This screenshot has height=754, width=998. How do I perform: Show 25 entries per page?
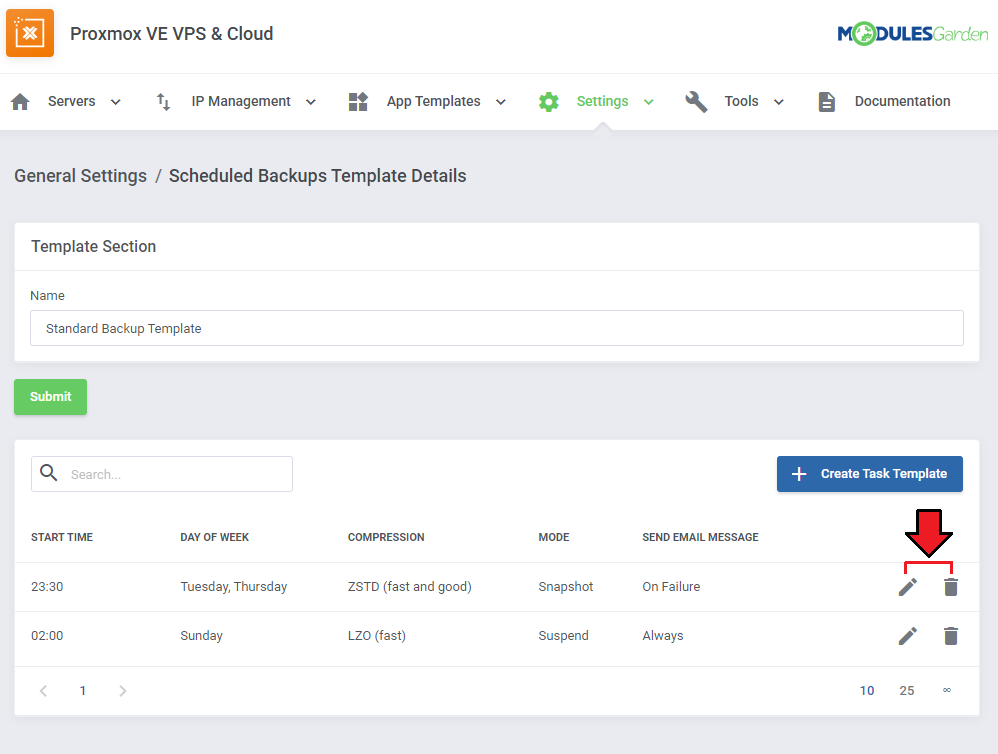(x=906, y=691)
